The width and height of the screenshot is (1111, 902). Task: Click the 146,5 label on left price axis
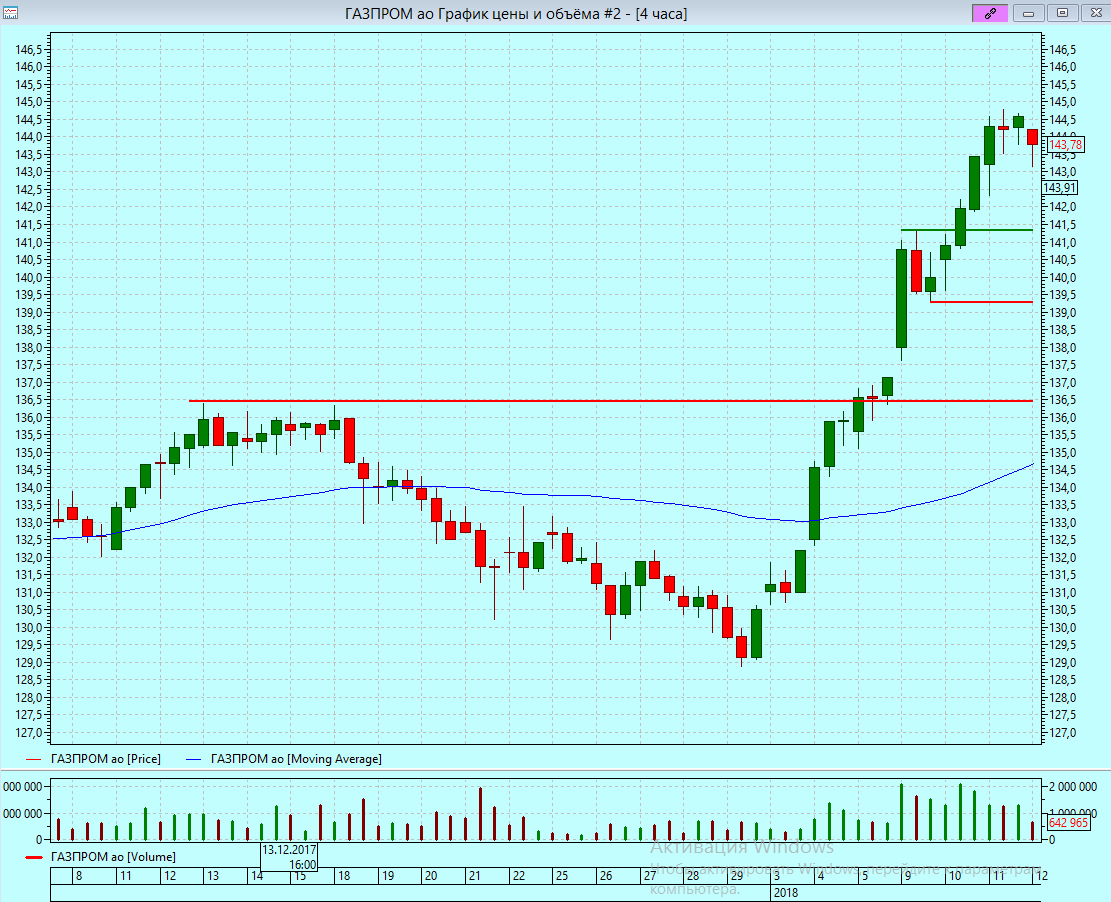30,50
